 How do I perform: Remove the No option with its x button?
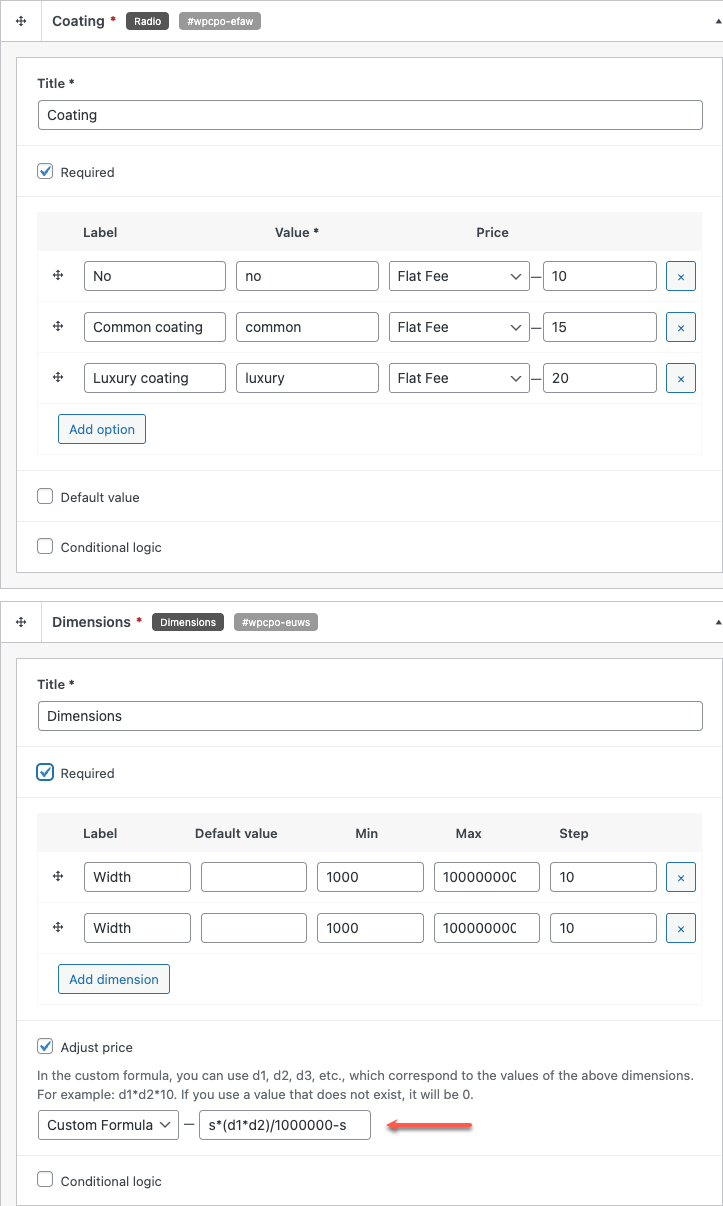[681, 276]
